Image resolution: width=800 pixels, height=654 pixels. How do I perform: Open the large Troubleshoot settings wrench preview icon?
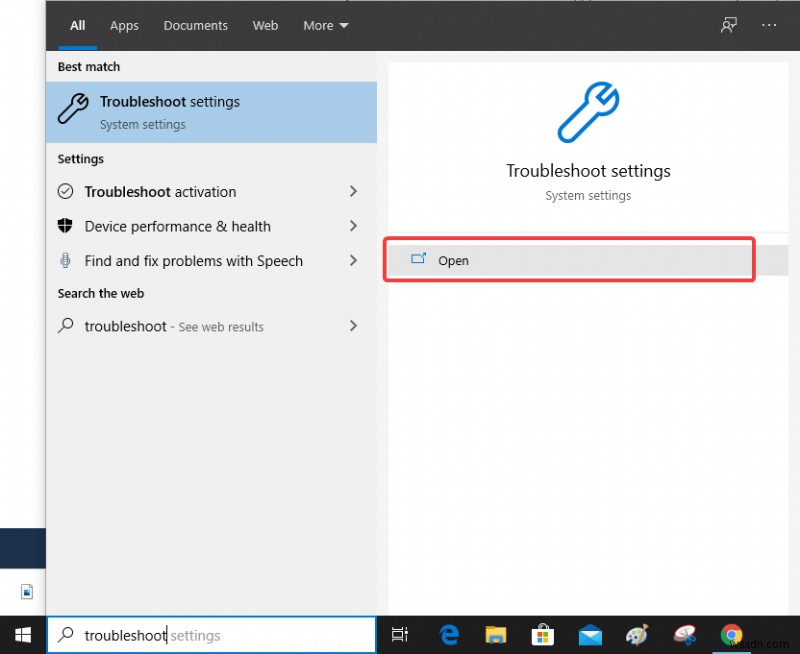click(x=588, y=113)
